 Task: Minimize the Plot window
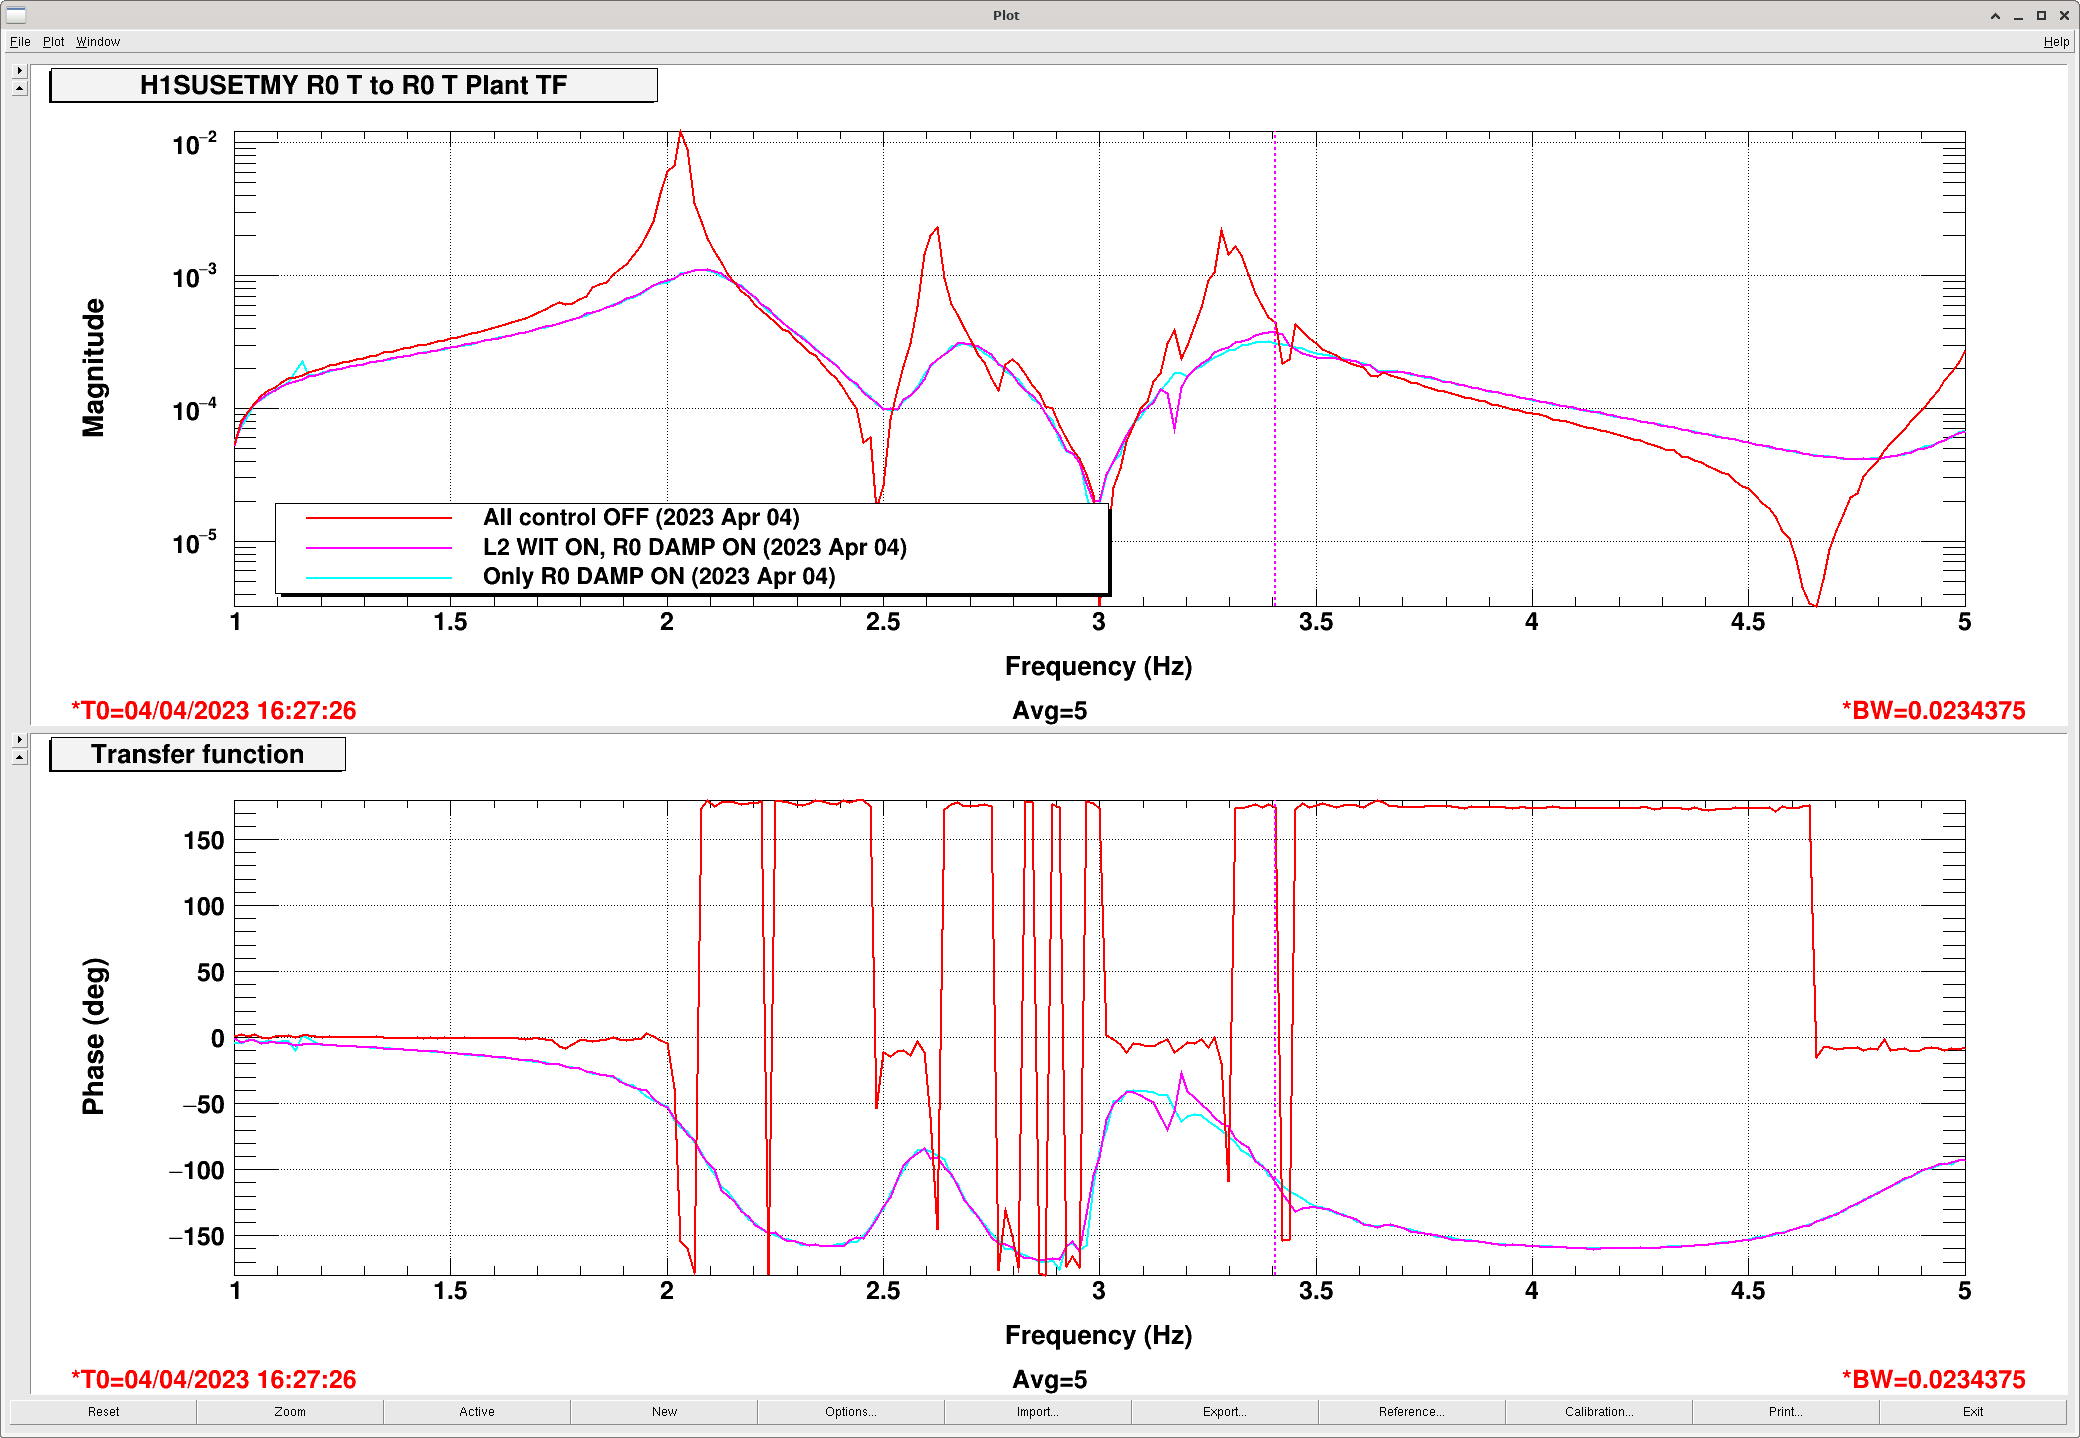pos(2018,15)
